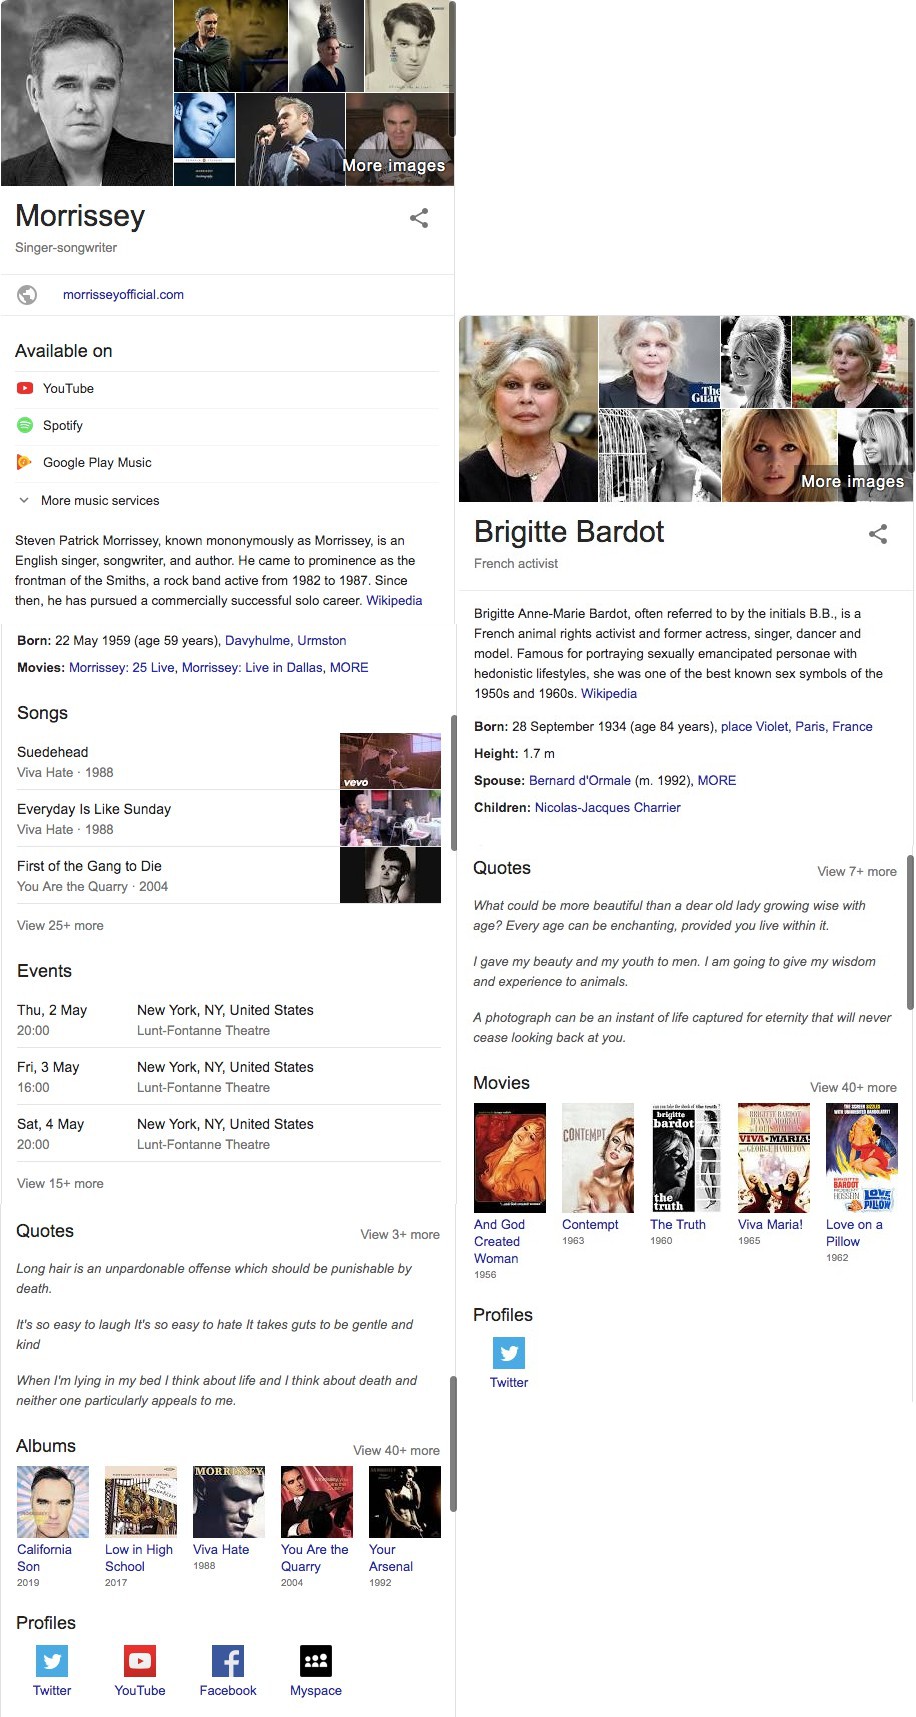Open Wikipedia link in Brigitte Bardot description
The height and width of the screenshot is (1717, 916).
tap(609, 693)
